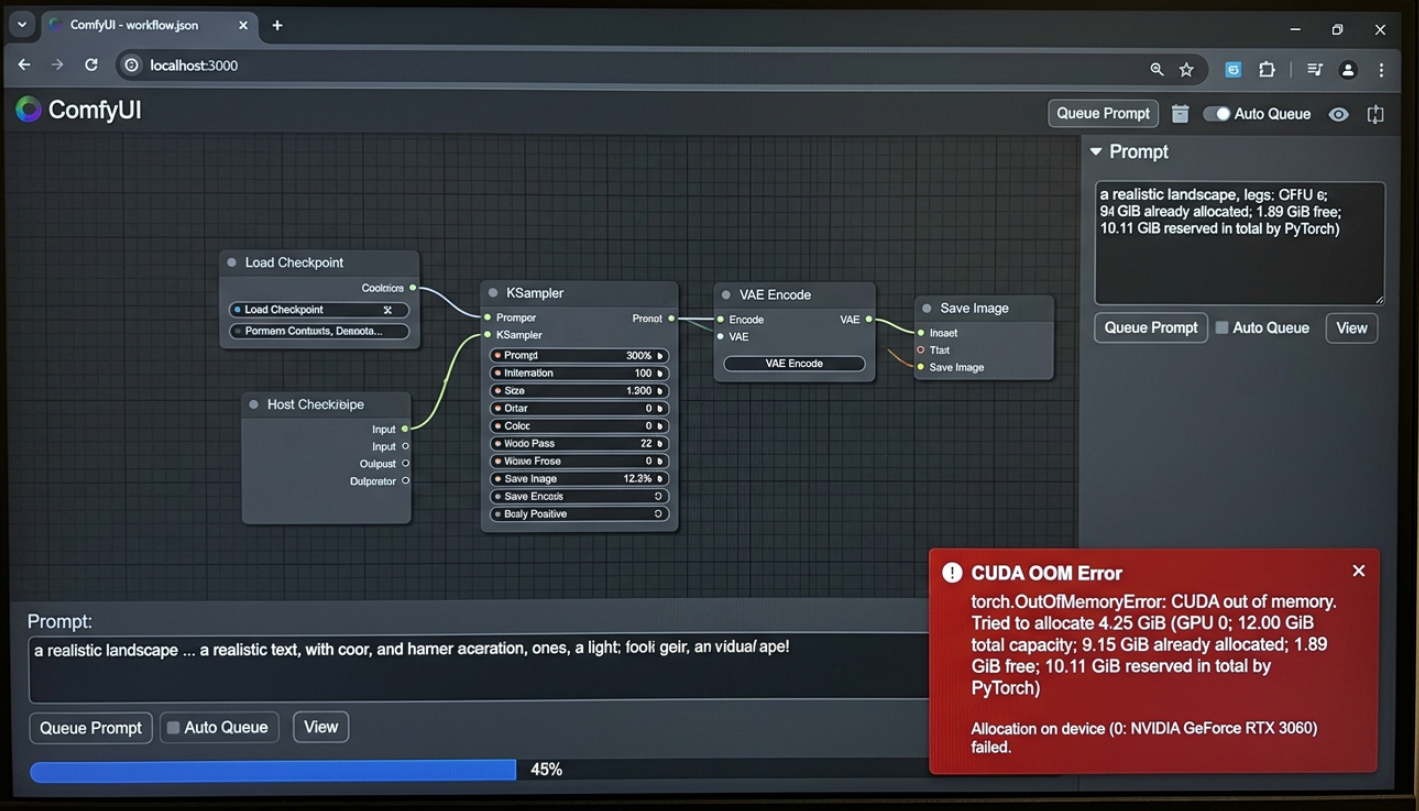This screenshot has width=1419, height=811.
Task: Click Queue Prompt in the ComfyUI header
Action: (1103, 114)
